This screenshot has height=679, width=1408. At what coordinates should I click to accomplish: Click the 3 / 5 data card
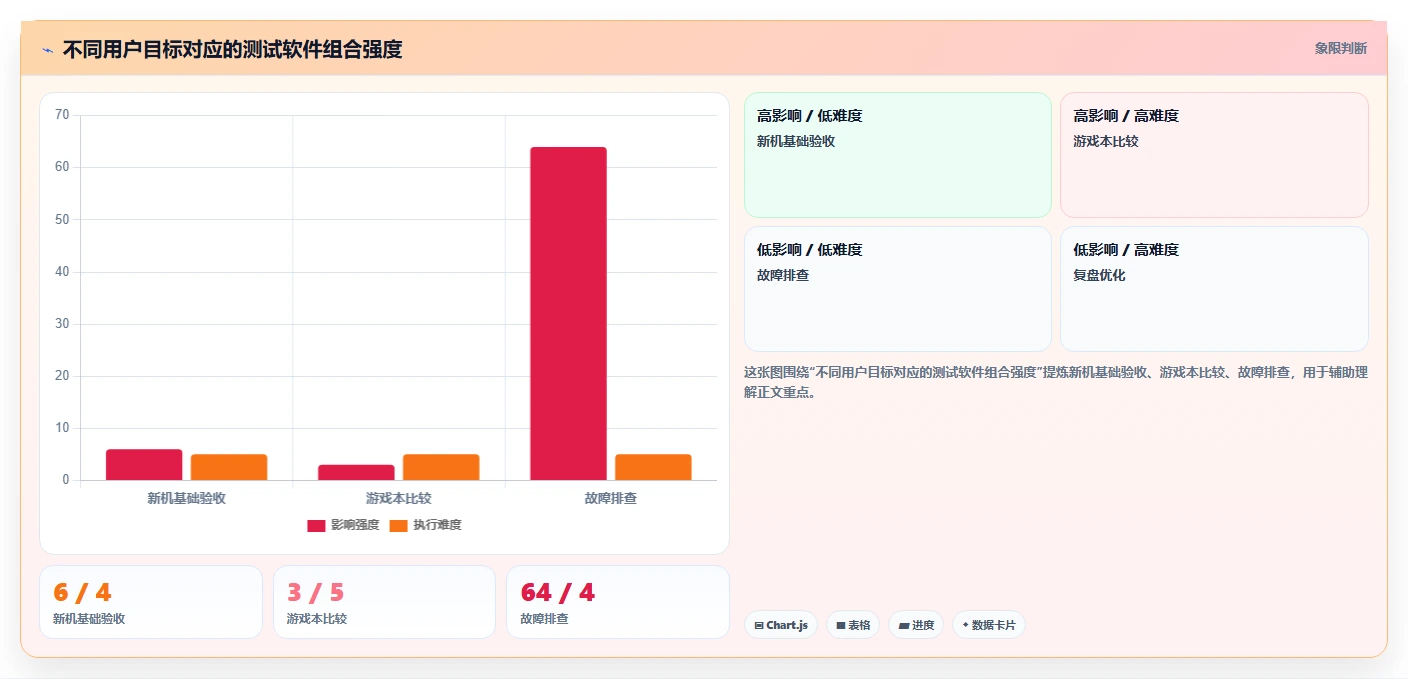click(384, 602)
